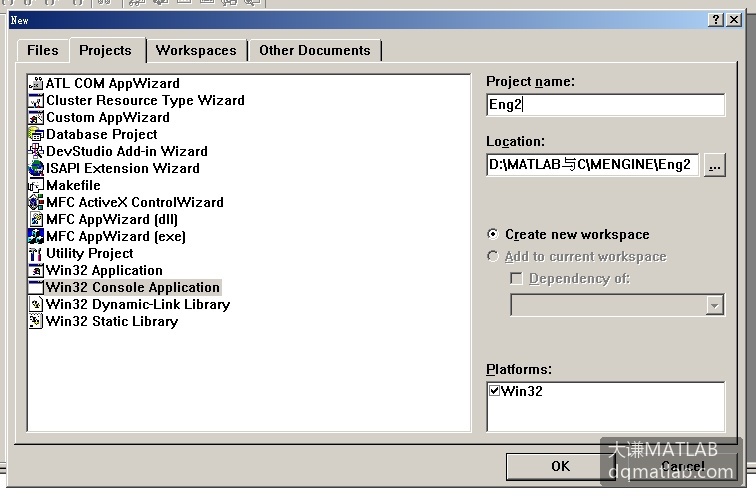The height and width of the screenshot is (499, 756).
Task: Choose the Makefile project icon
Action: pyautogui.click(x=36, y=185)
